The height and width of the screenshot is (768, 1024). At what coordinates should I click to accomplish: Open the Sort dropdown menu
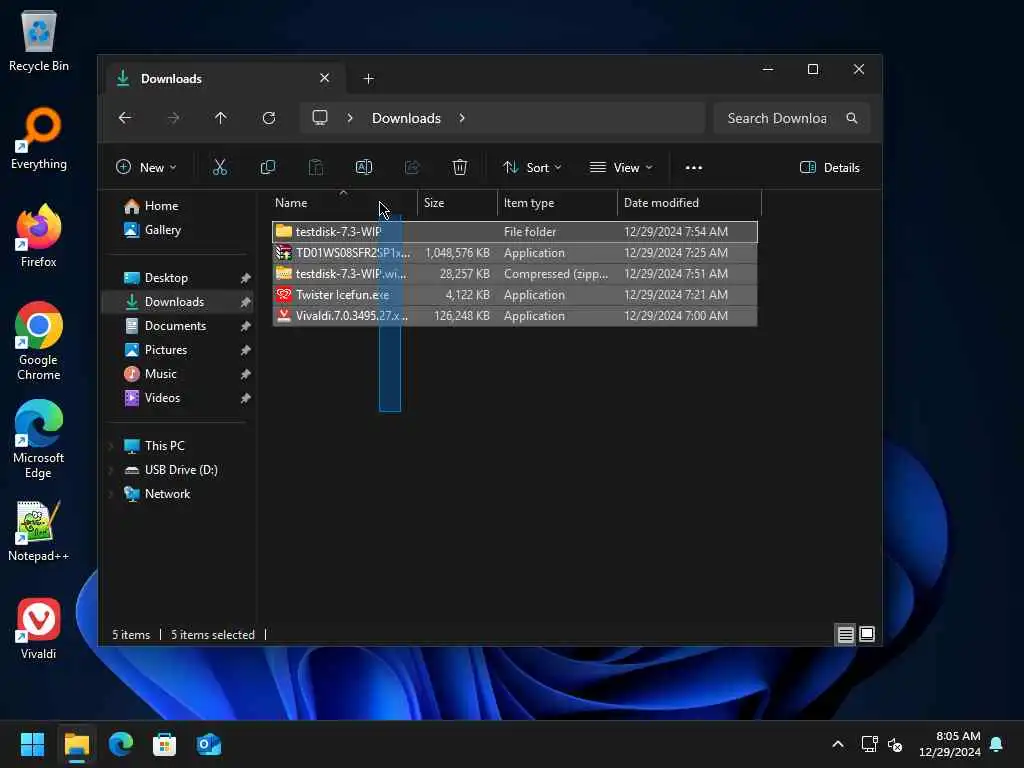532,168
